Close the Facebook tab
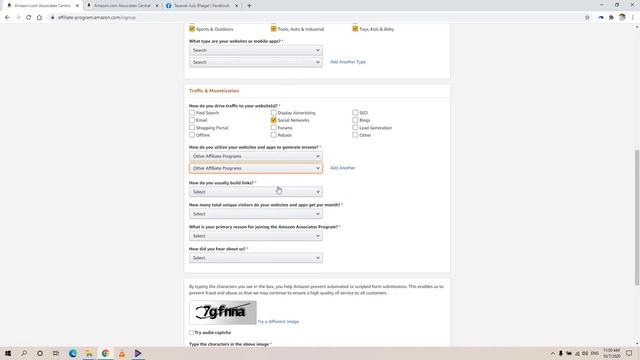 coord(236,6)
